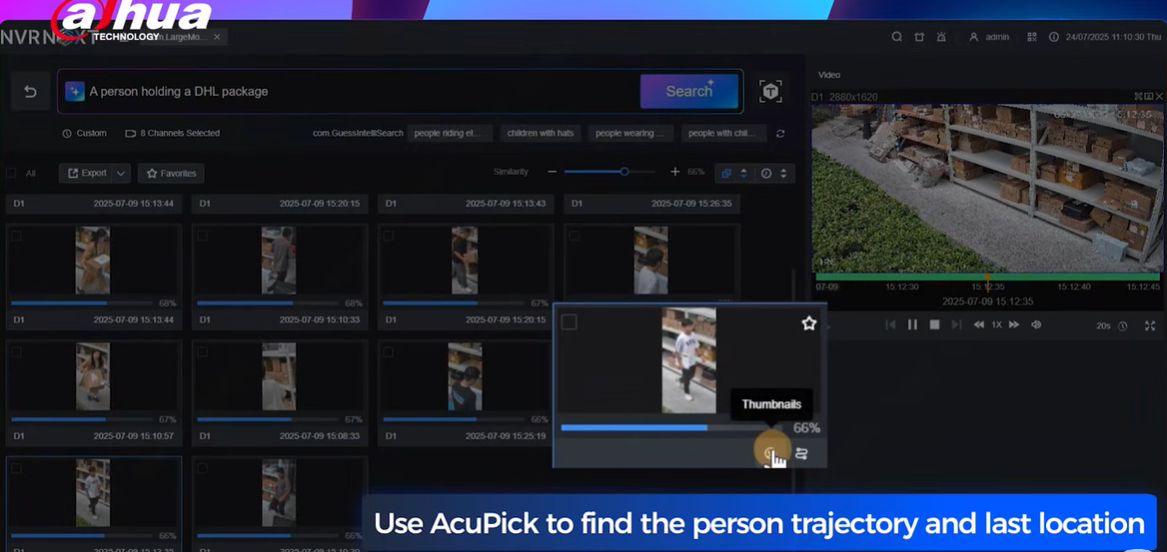Select checkbox on 15:13:44 result at 68%

(16, 236)
